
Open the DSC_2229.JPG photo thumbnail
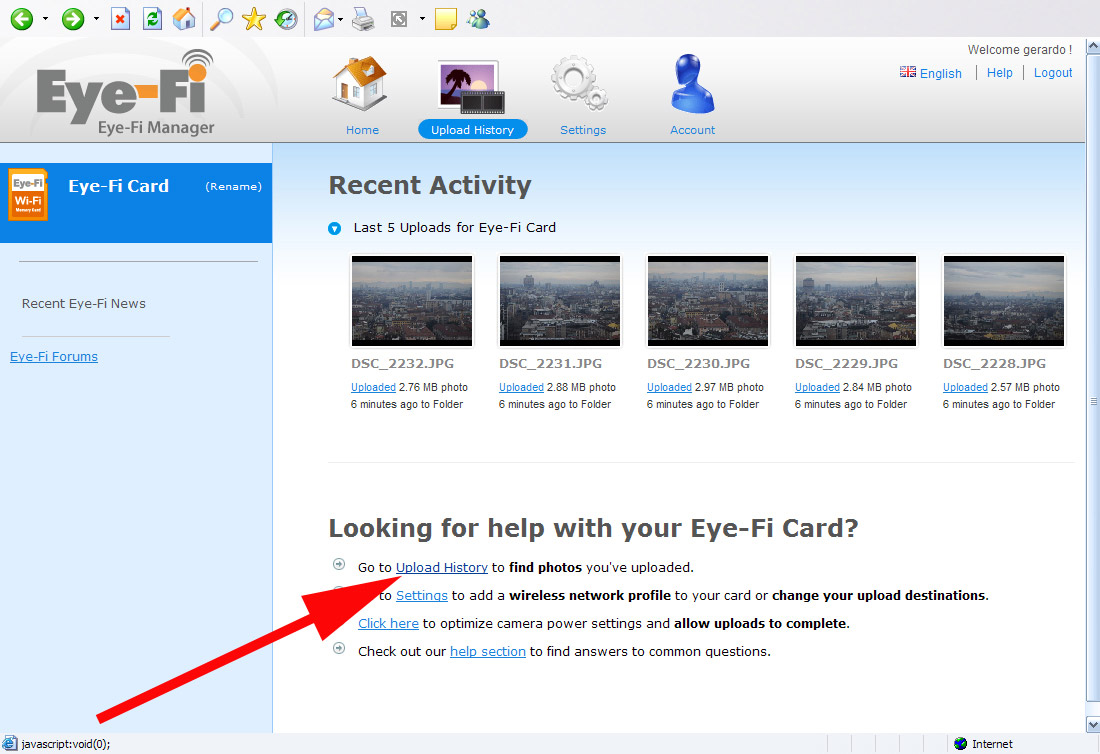point(856,301)
